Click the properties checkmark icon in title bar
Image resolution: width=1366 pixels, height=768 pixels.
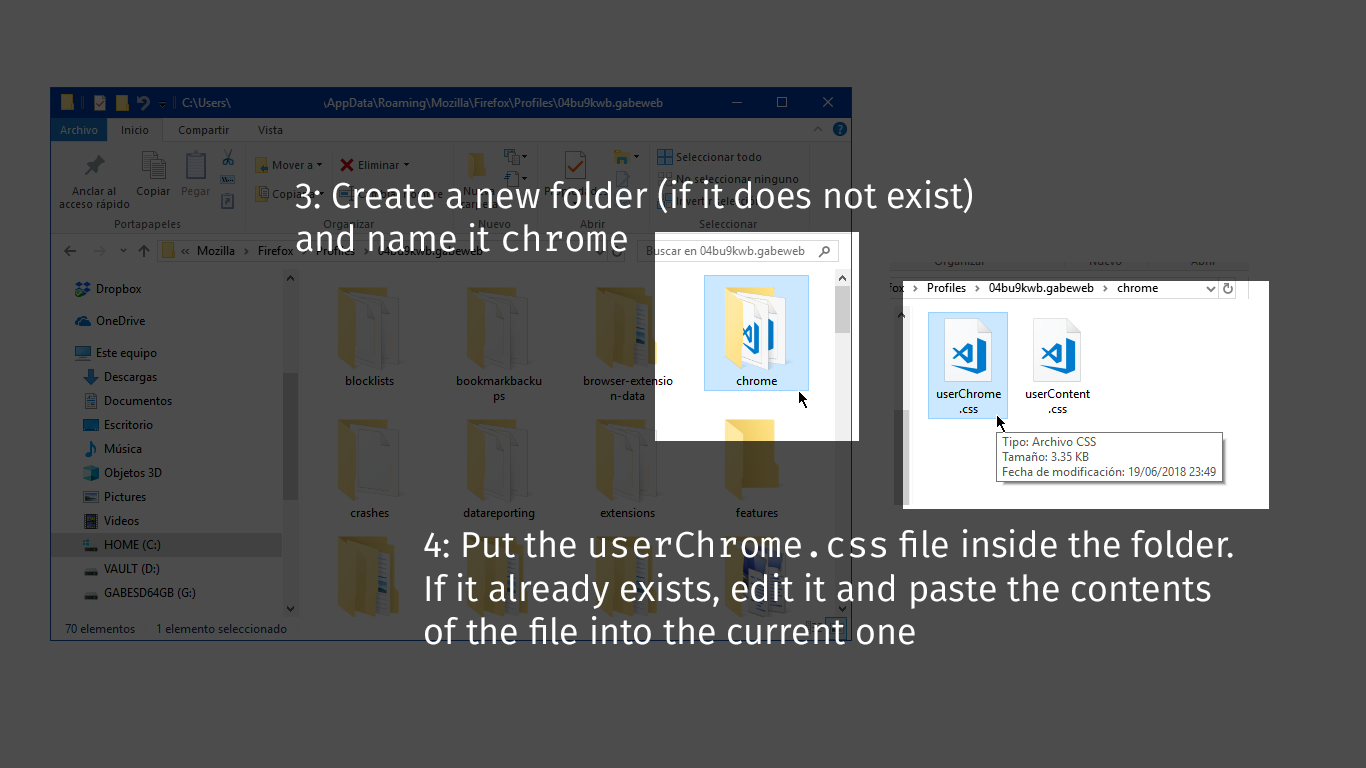(x=100, y=102)
